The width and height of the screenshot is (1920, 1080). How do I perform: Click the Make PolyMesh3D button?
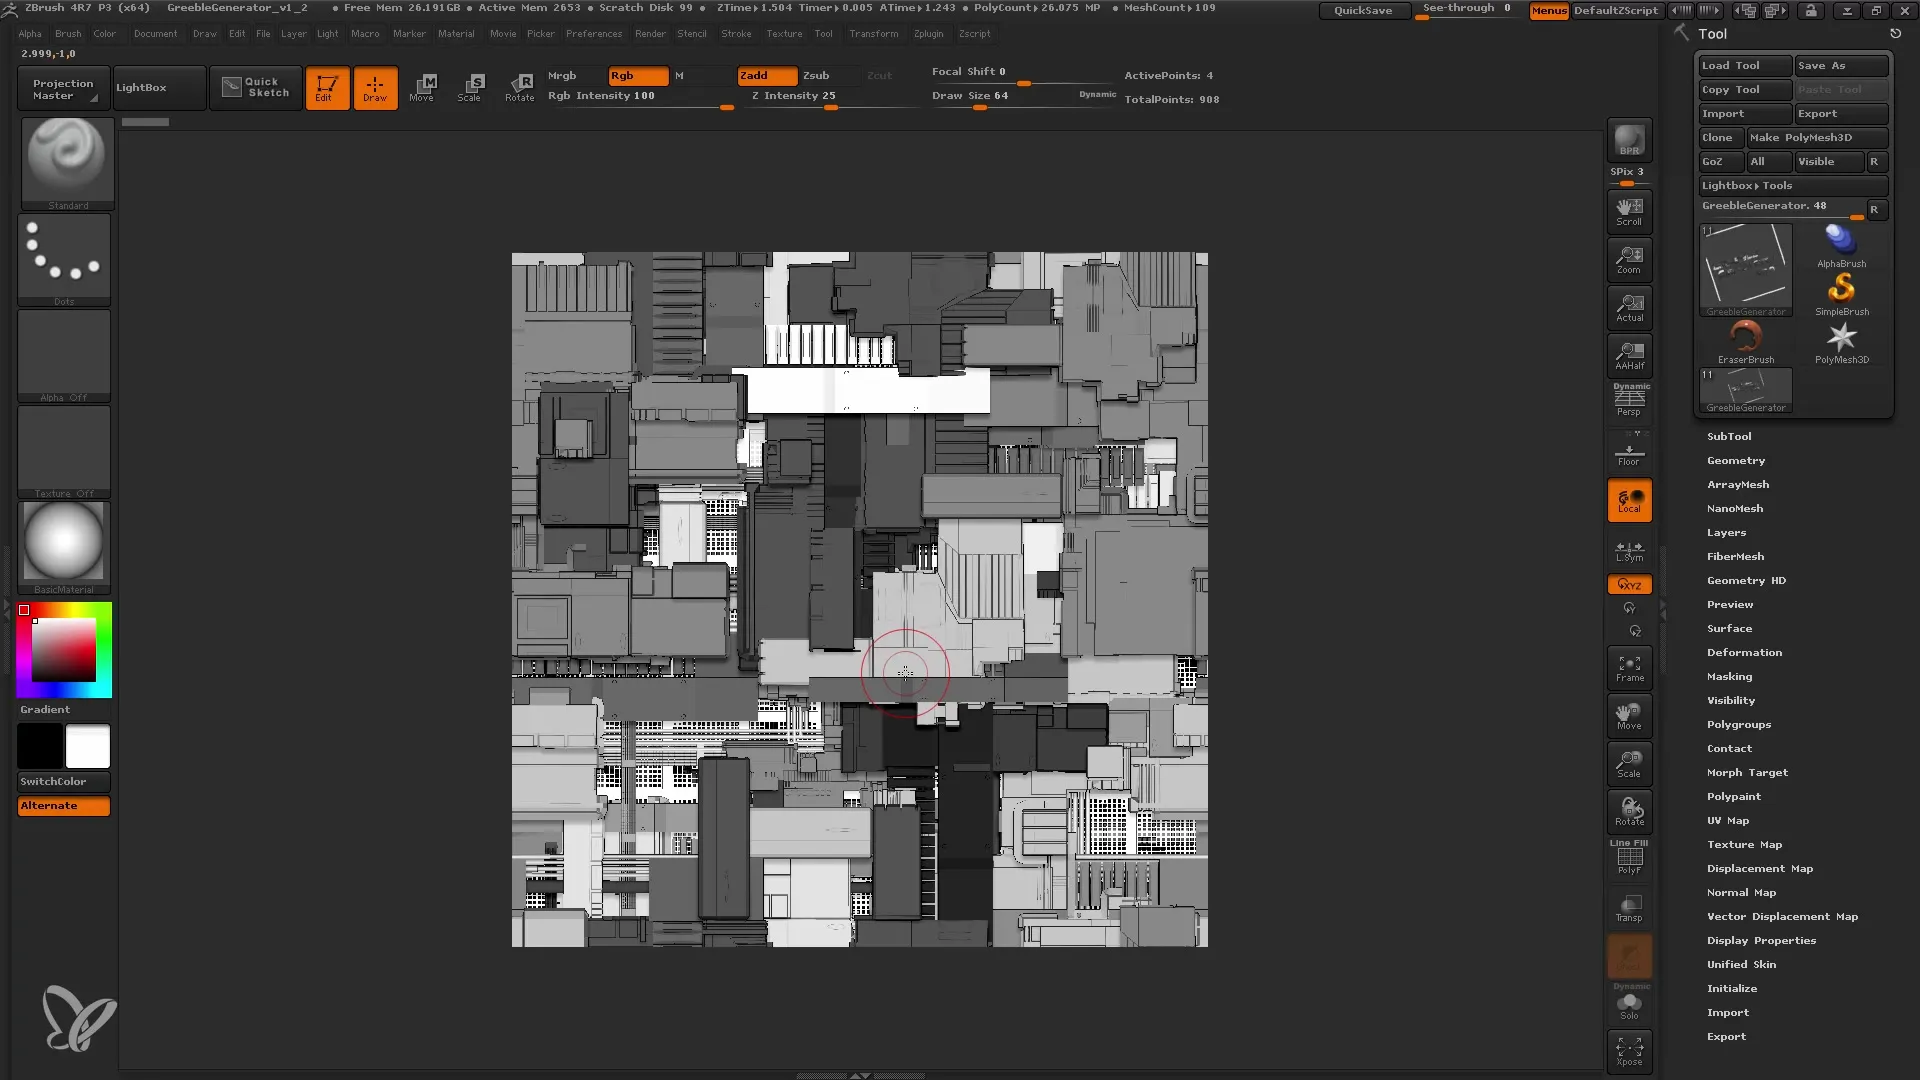(1813, 137)
